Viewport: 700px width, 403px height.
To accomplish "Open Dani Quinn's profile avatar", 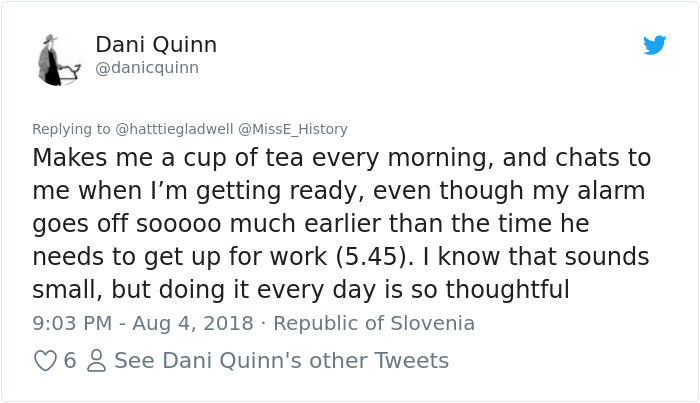I will [x=59, y=60].
